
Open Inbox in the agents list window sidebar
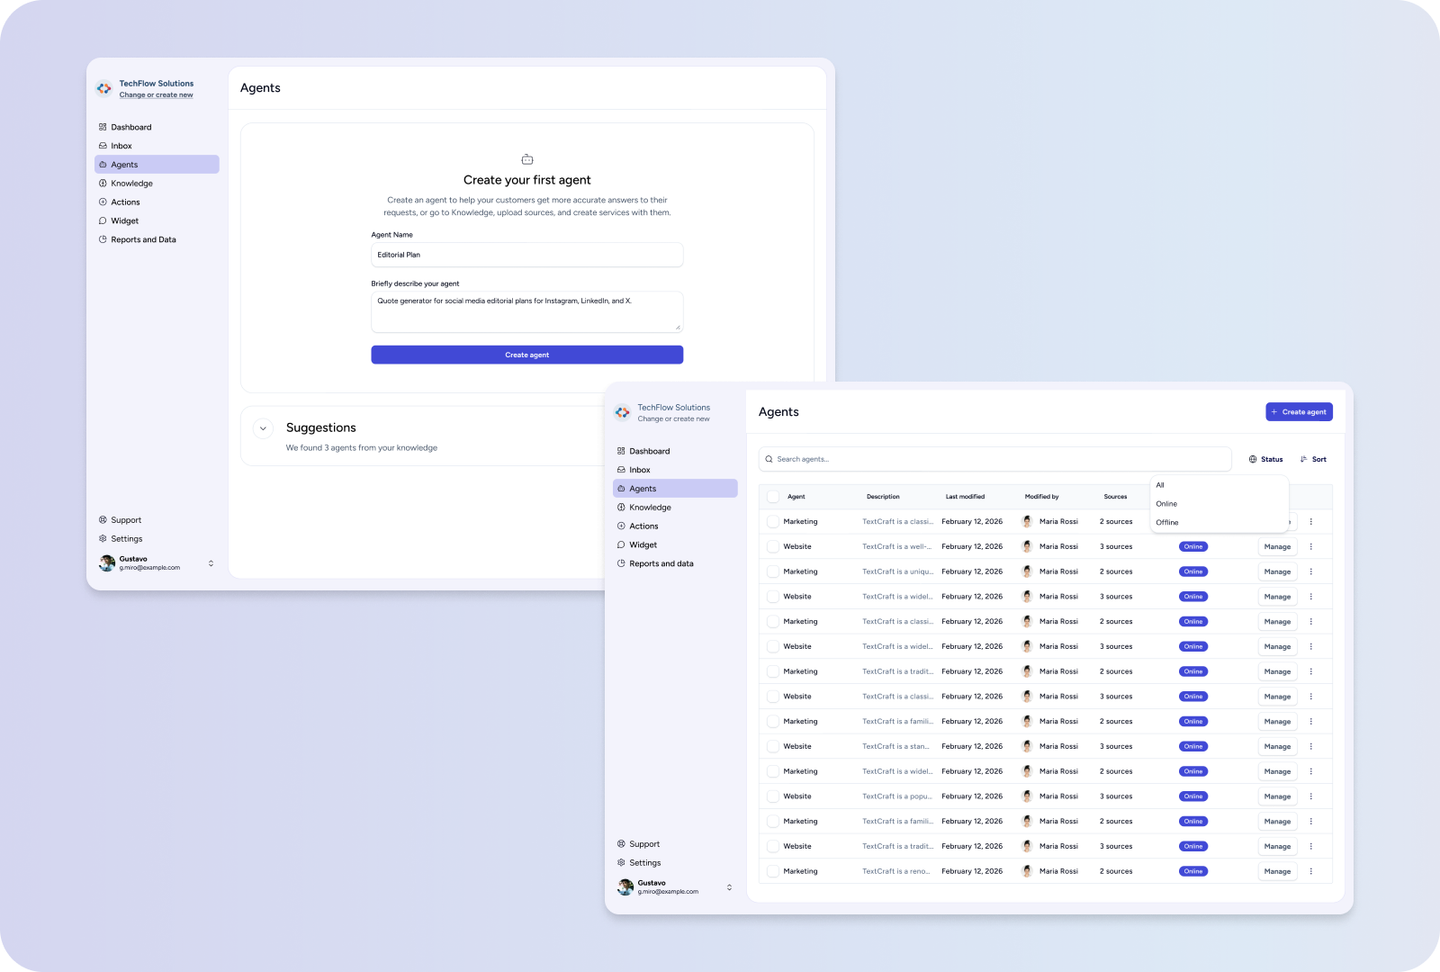coord(675,470)
